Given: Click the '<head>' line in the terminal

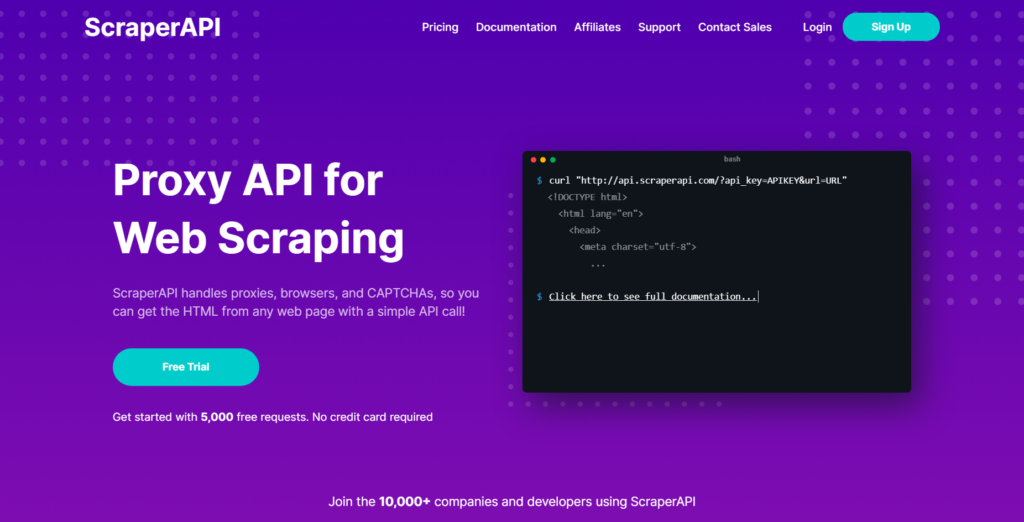Looking at the screenshot, I should 584,230.
